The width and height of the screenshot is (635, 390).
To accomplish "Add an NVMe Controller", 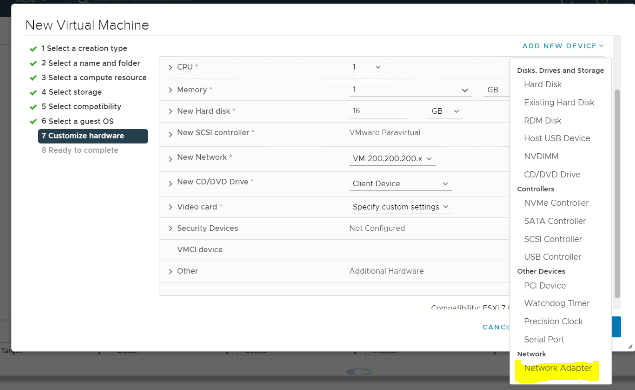I will coord(556,203).
